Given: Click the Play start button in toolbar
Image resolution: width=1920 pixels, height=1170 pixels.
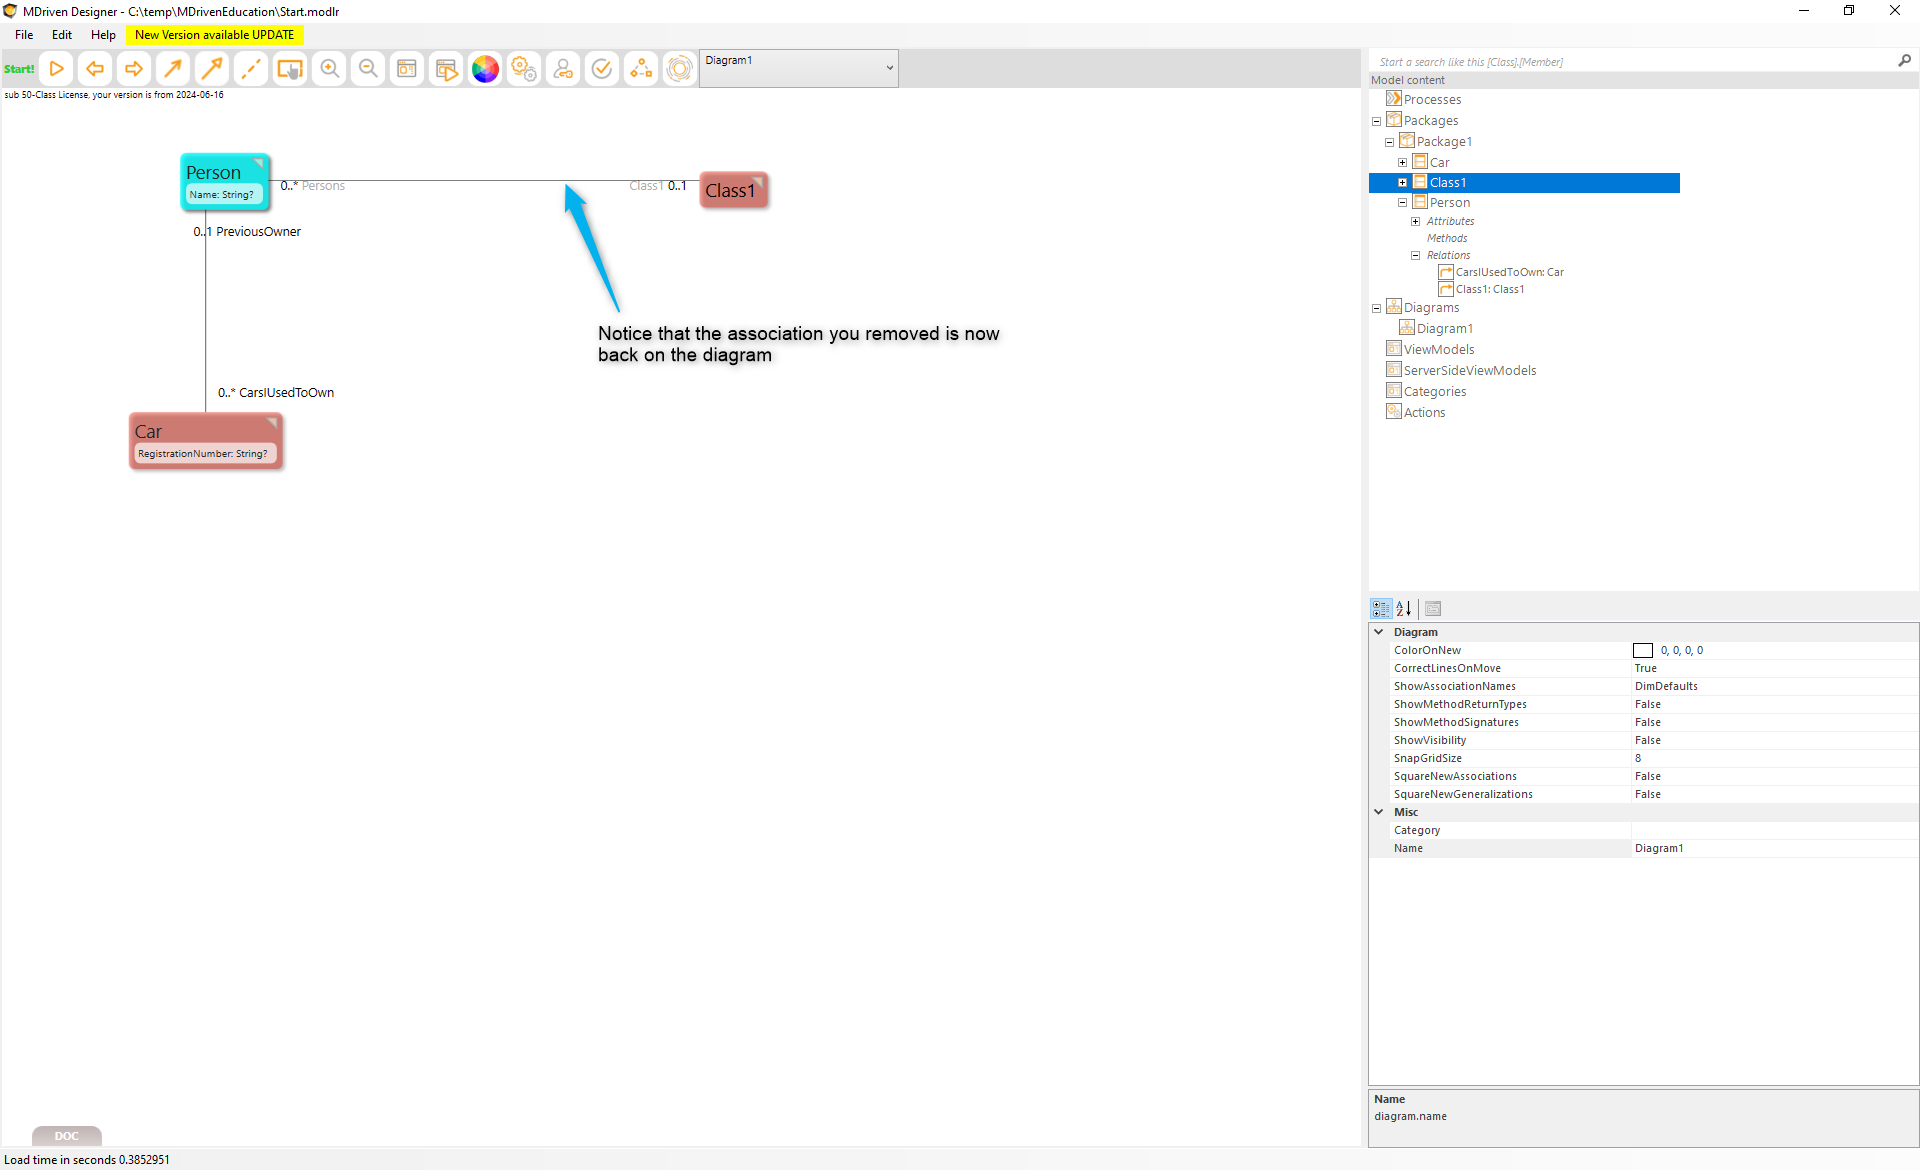Looking at the screenshot, I should 56,69.
